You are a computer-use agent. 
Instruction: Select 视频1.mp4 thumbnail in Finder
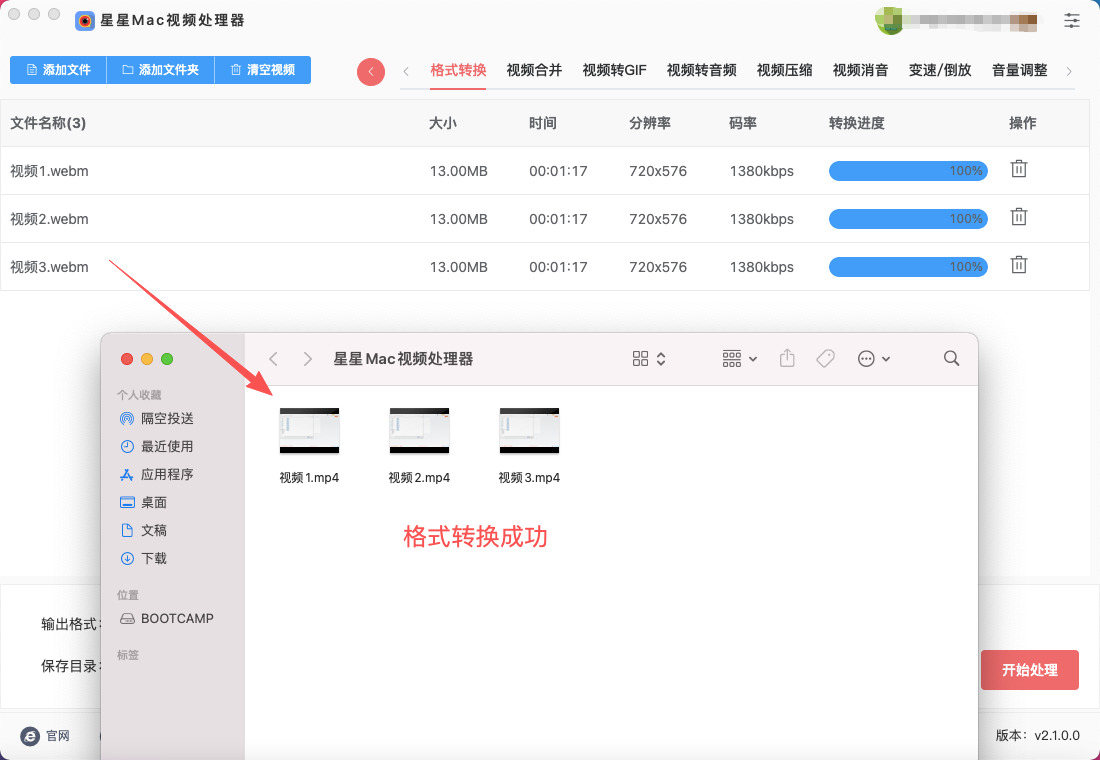(309, 431)
